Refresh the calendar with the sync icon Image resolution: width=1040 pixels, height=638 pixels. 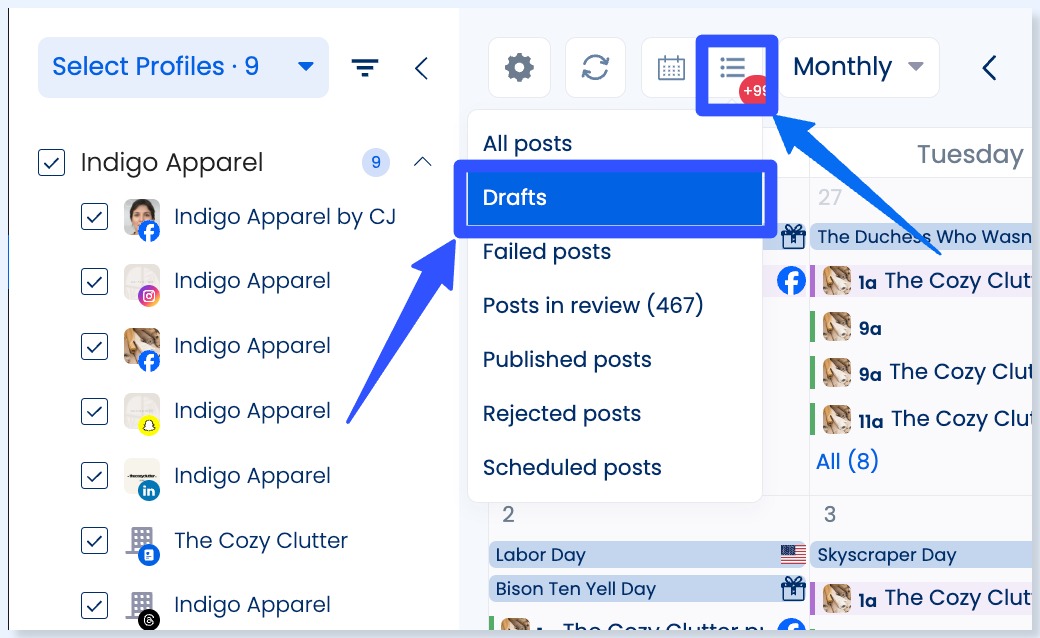(595, 67)
